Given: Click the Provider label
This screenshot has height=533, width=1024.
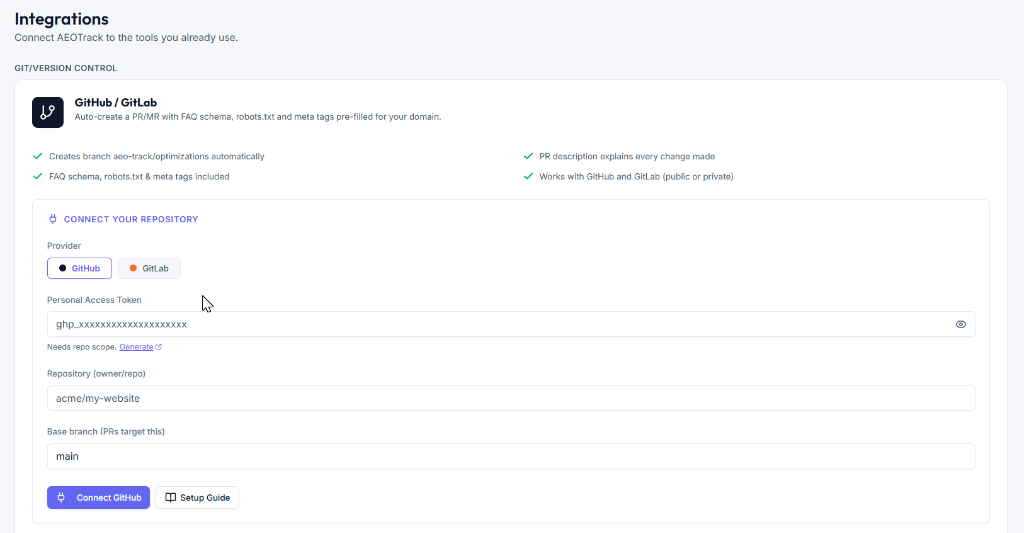Looking at the screenshot, I should [x=64, y=246].
